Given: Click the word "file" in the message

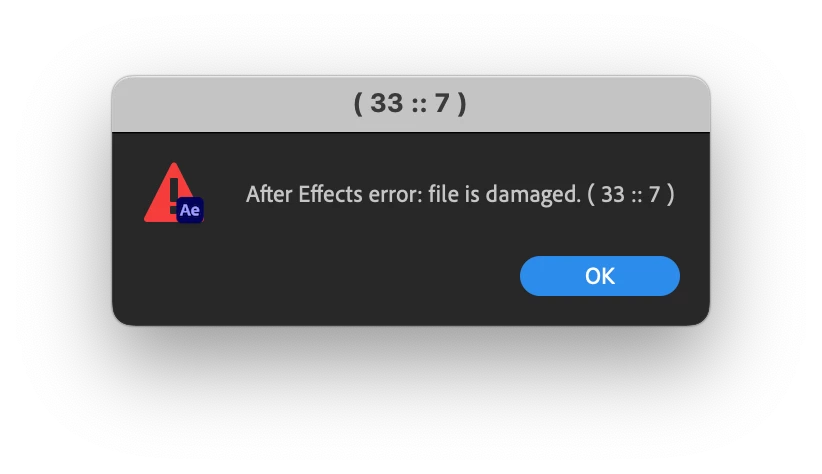Looking at the screenshot, I should (x=440, y=194).
